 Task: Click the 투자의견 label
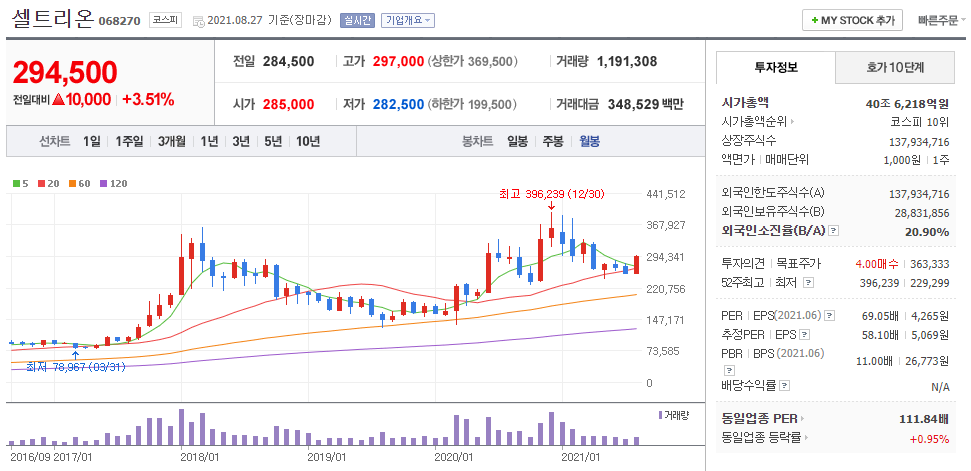pyautogui.click(x=744, y=264)
